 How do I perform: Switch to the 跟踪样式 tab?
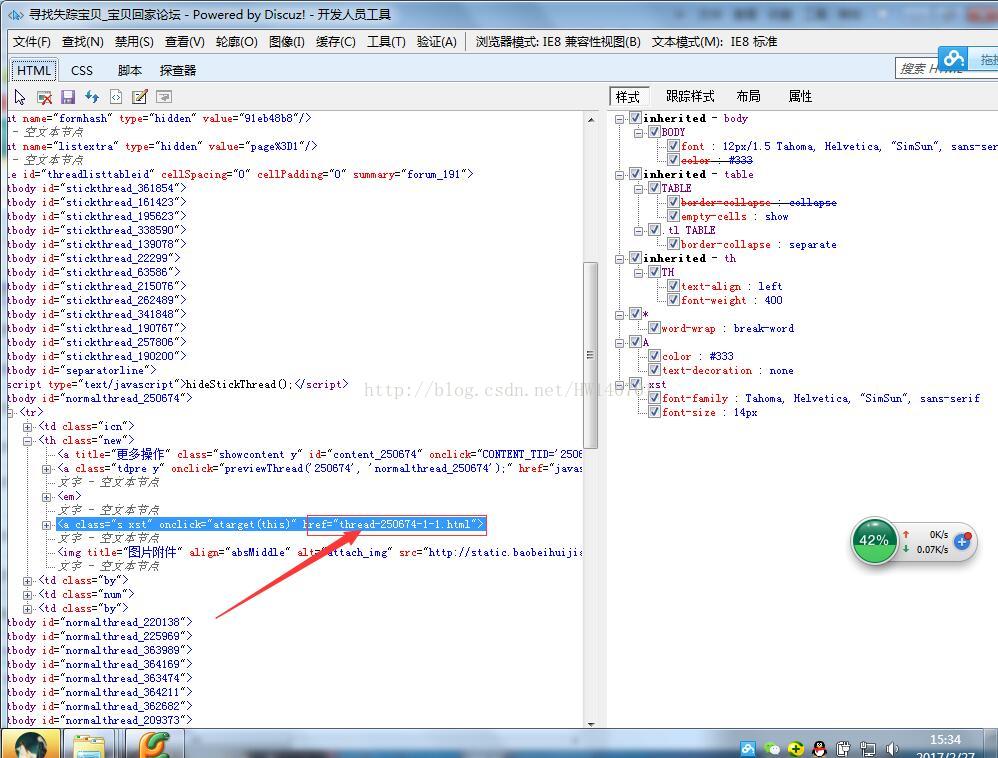coord(690,96)
